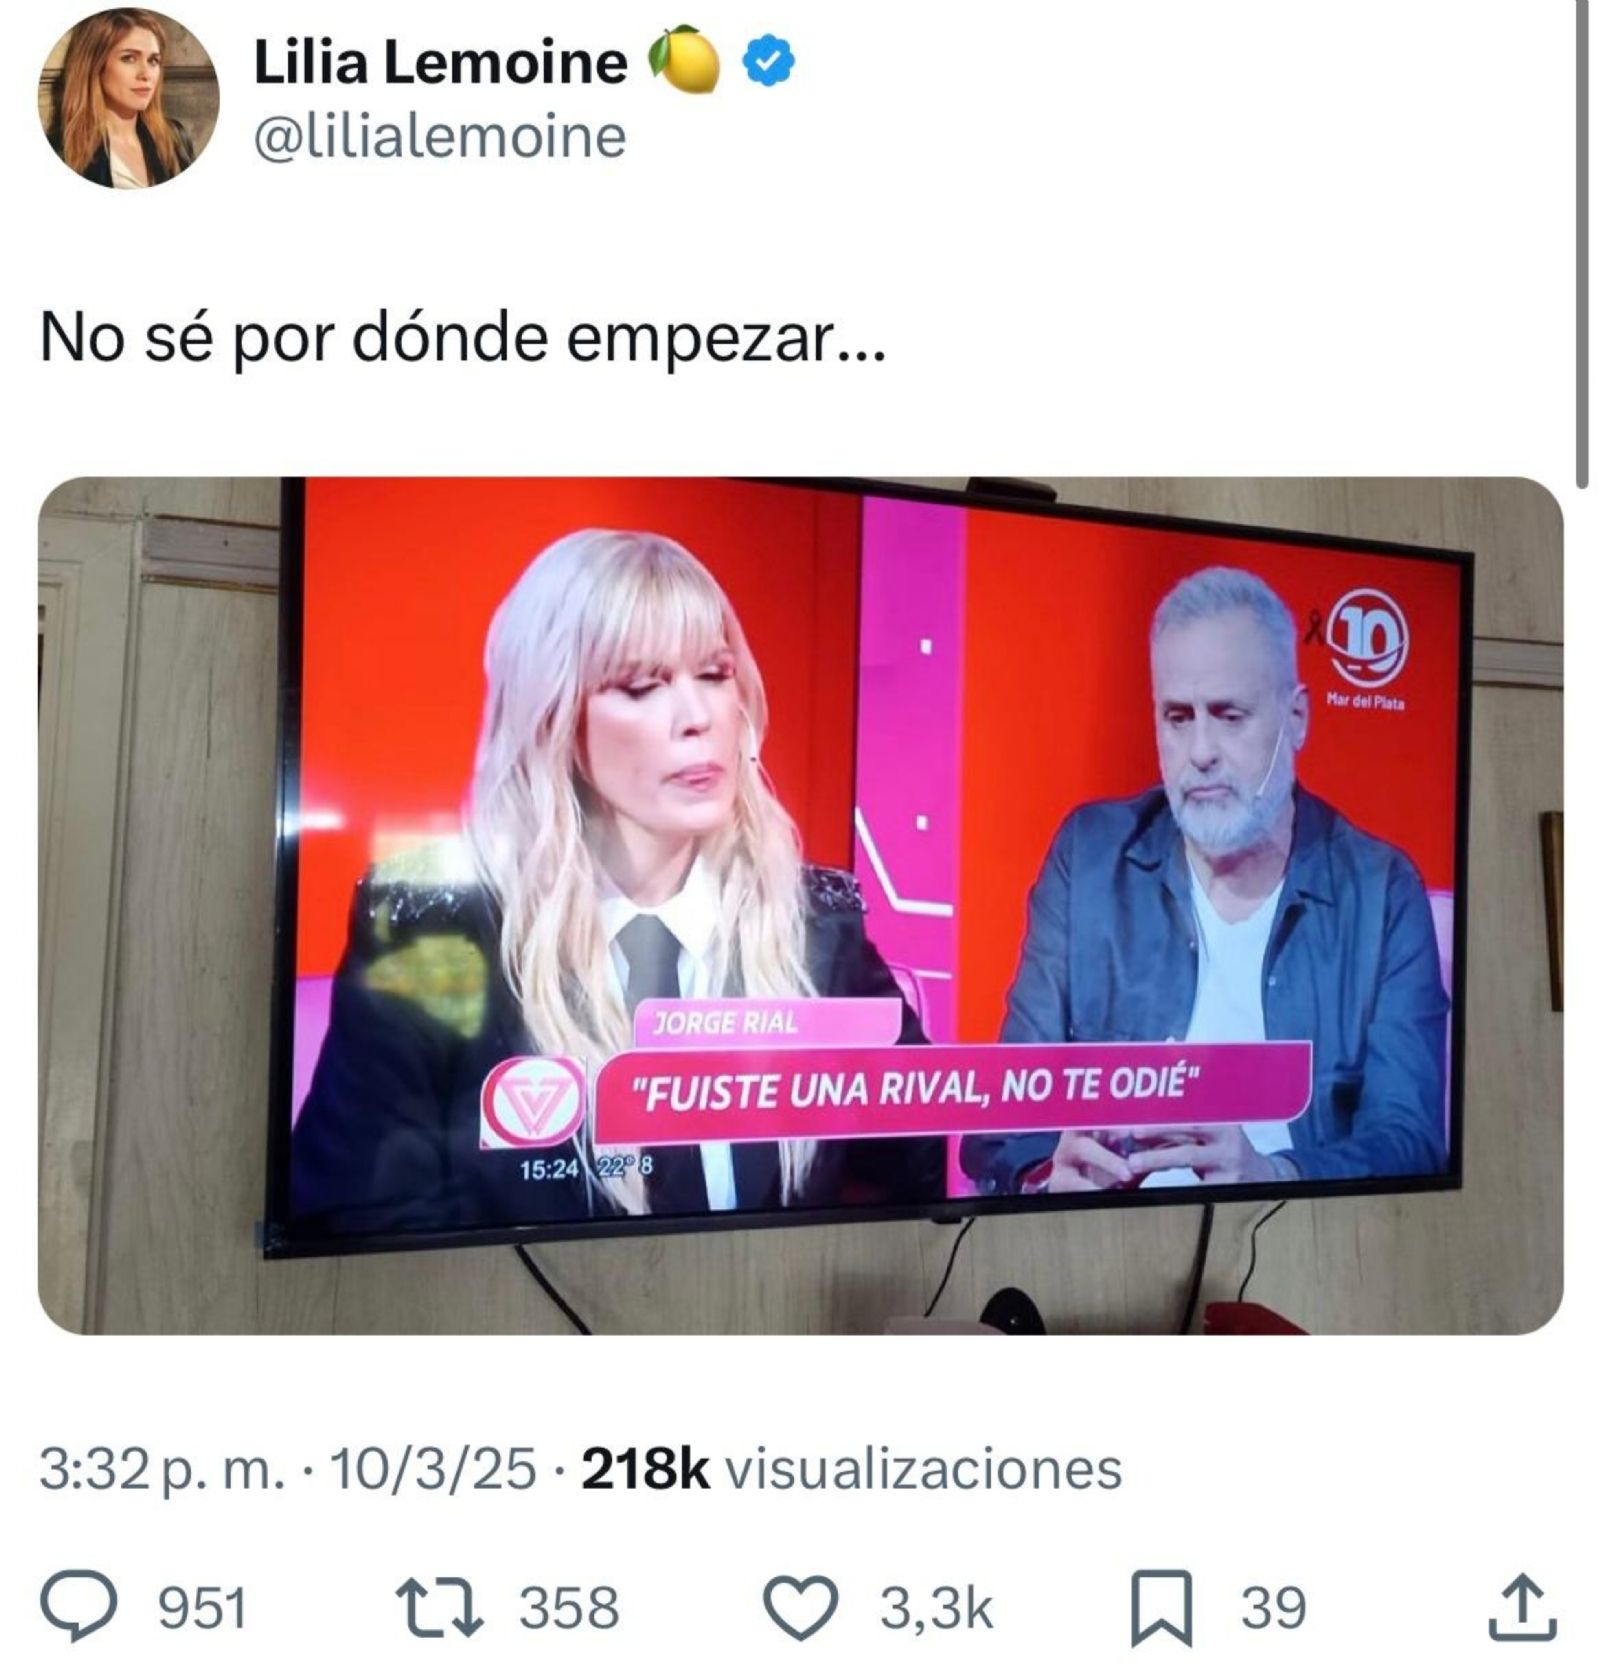The width and height of the screenshot is (1600, 1664).
Task: Open the share upload icon
Action: pos(1522,1607)
